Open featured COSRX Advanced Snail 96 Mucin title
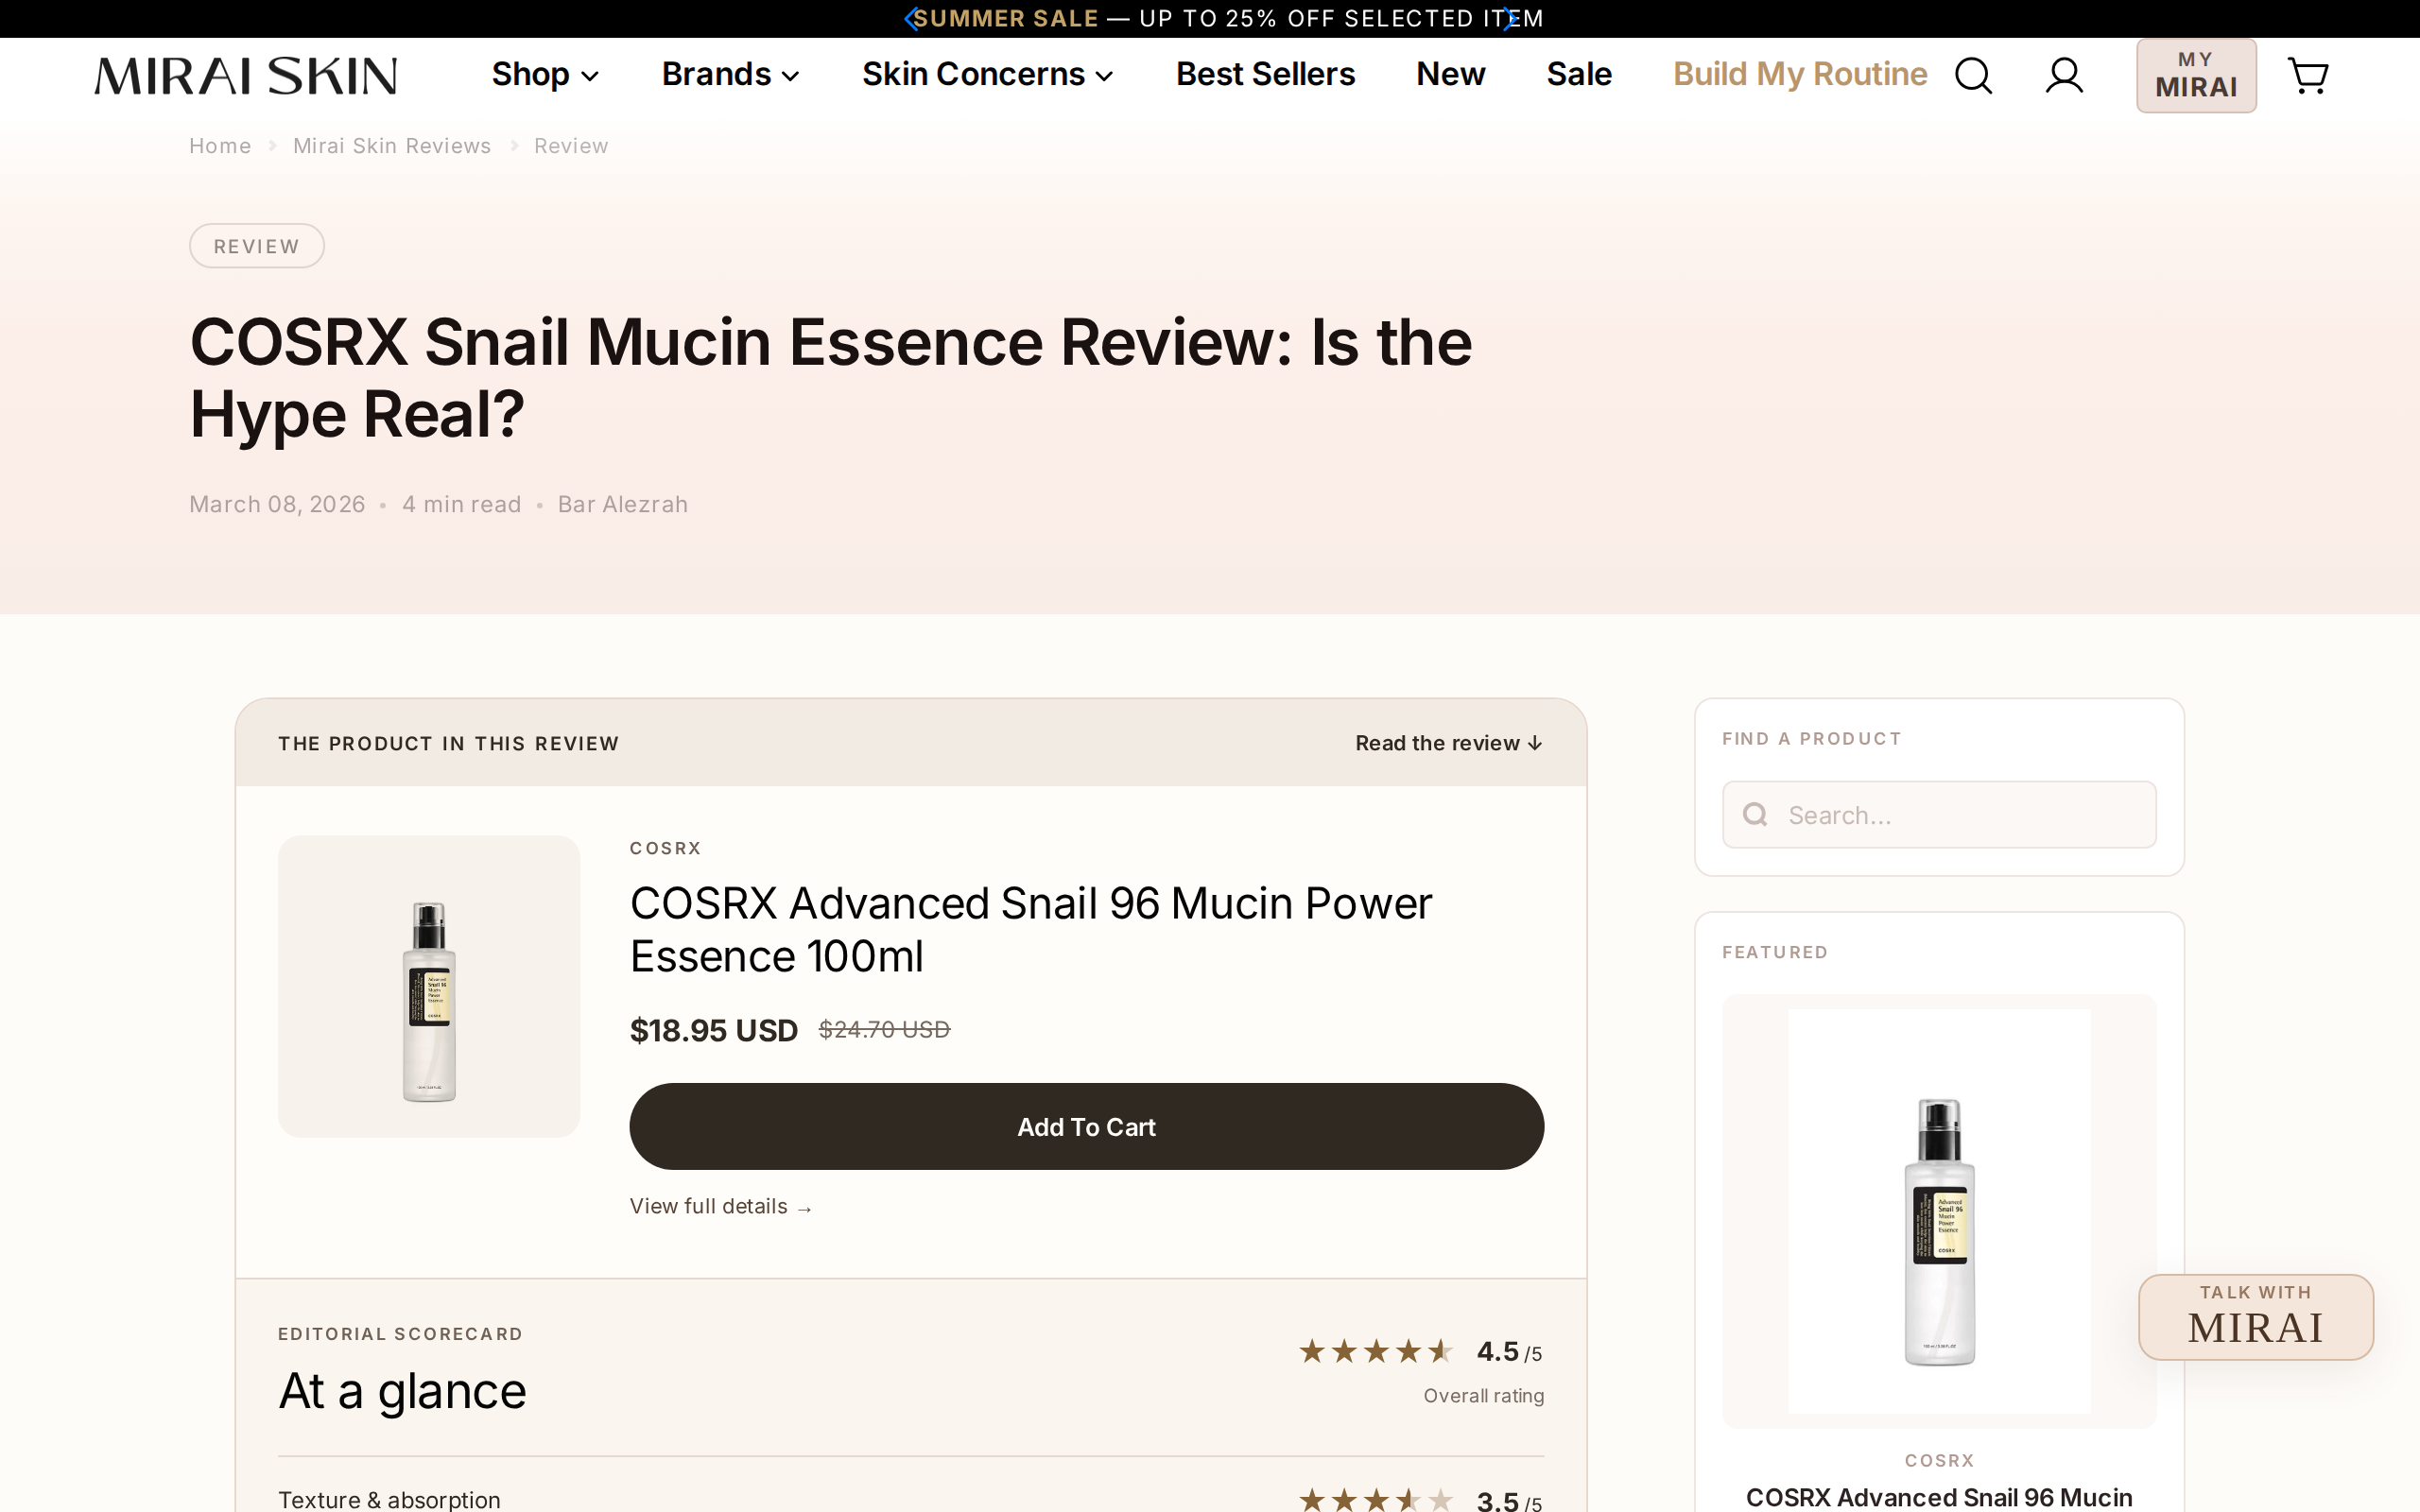The image size is (2420, 1512). pyautogui.click(x=1939, y=1497)
